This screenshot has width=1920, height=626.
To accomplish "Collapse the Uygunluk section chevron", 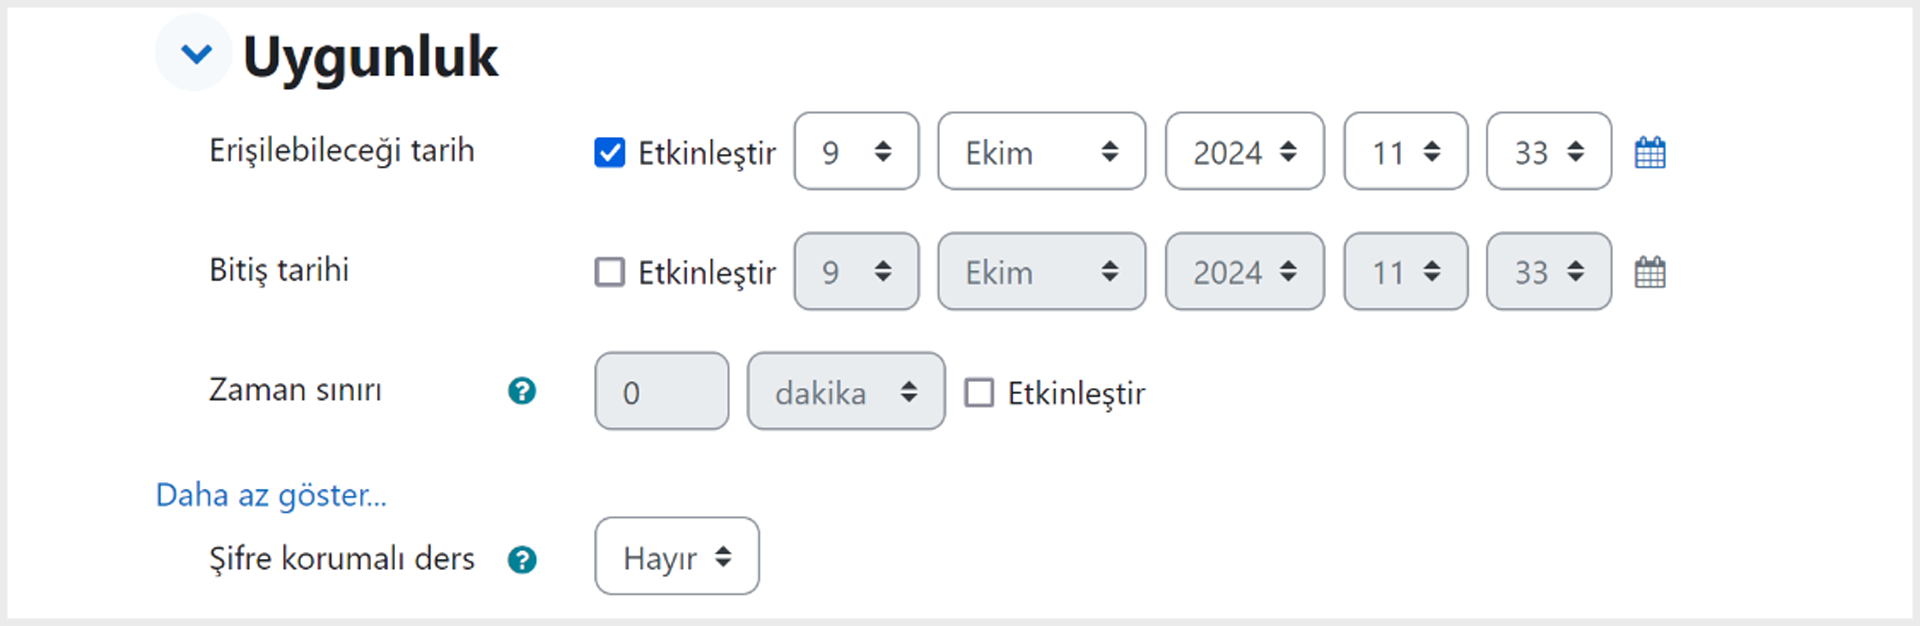I will pos(196,53).
